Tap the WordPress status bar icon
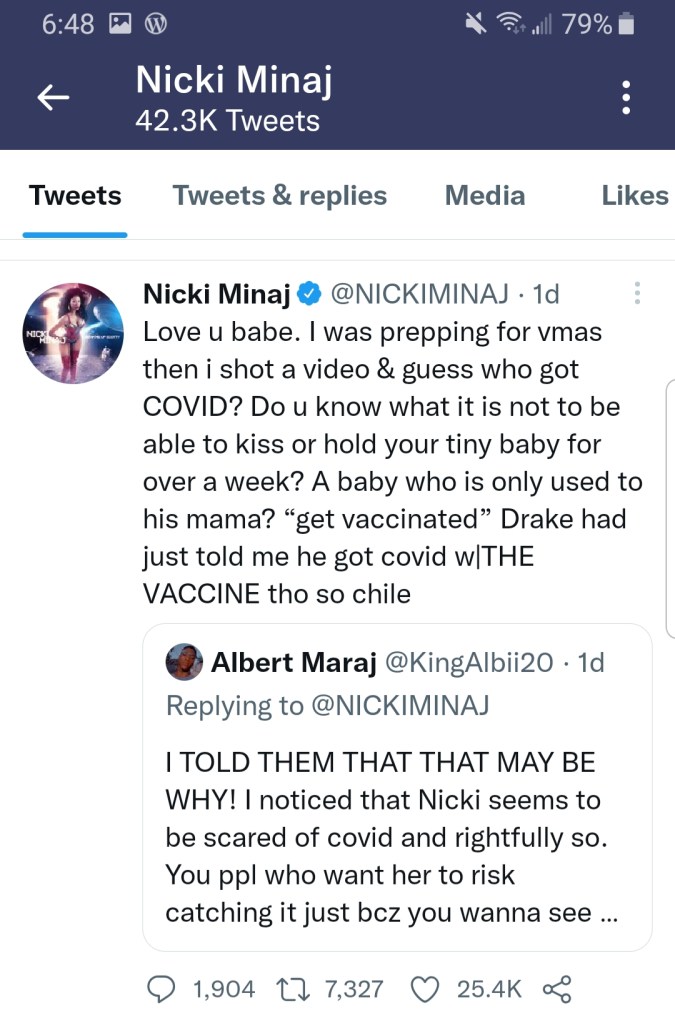This screenshot has height=1023, width=675. pyautogui.click(x=154, y=23)
